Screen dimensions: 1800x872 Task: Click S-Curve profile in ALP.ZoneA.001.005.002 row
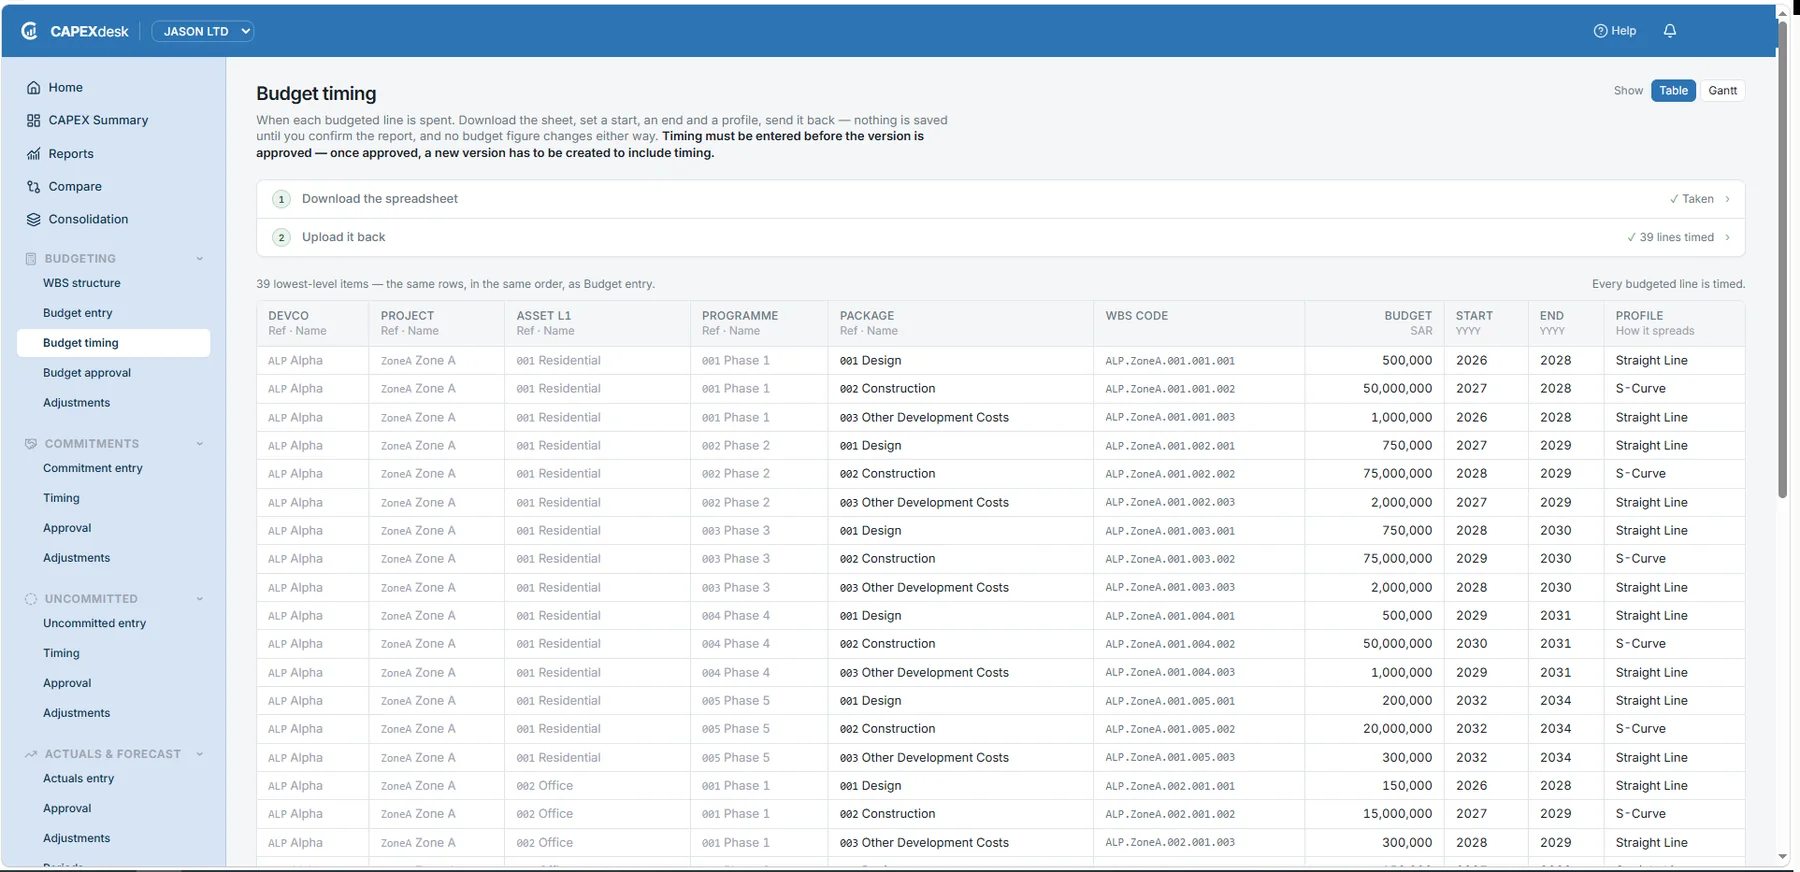tap(1640, 729)
